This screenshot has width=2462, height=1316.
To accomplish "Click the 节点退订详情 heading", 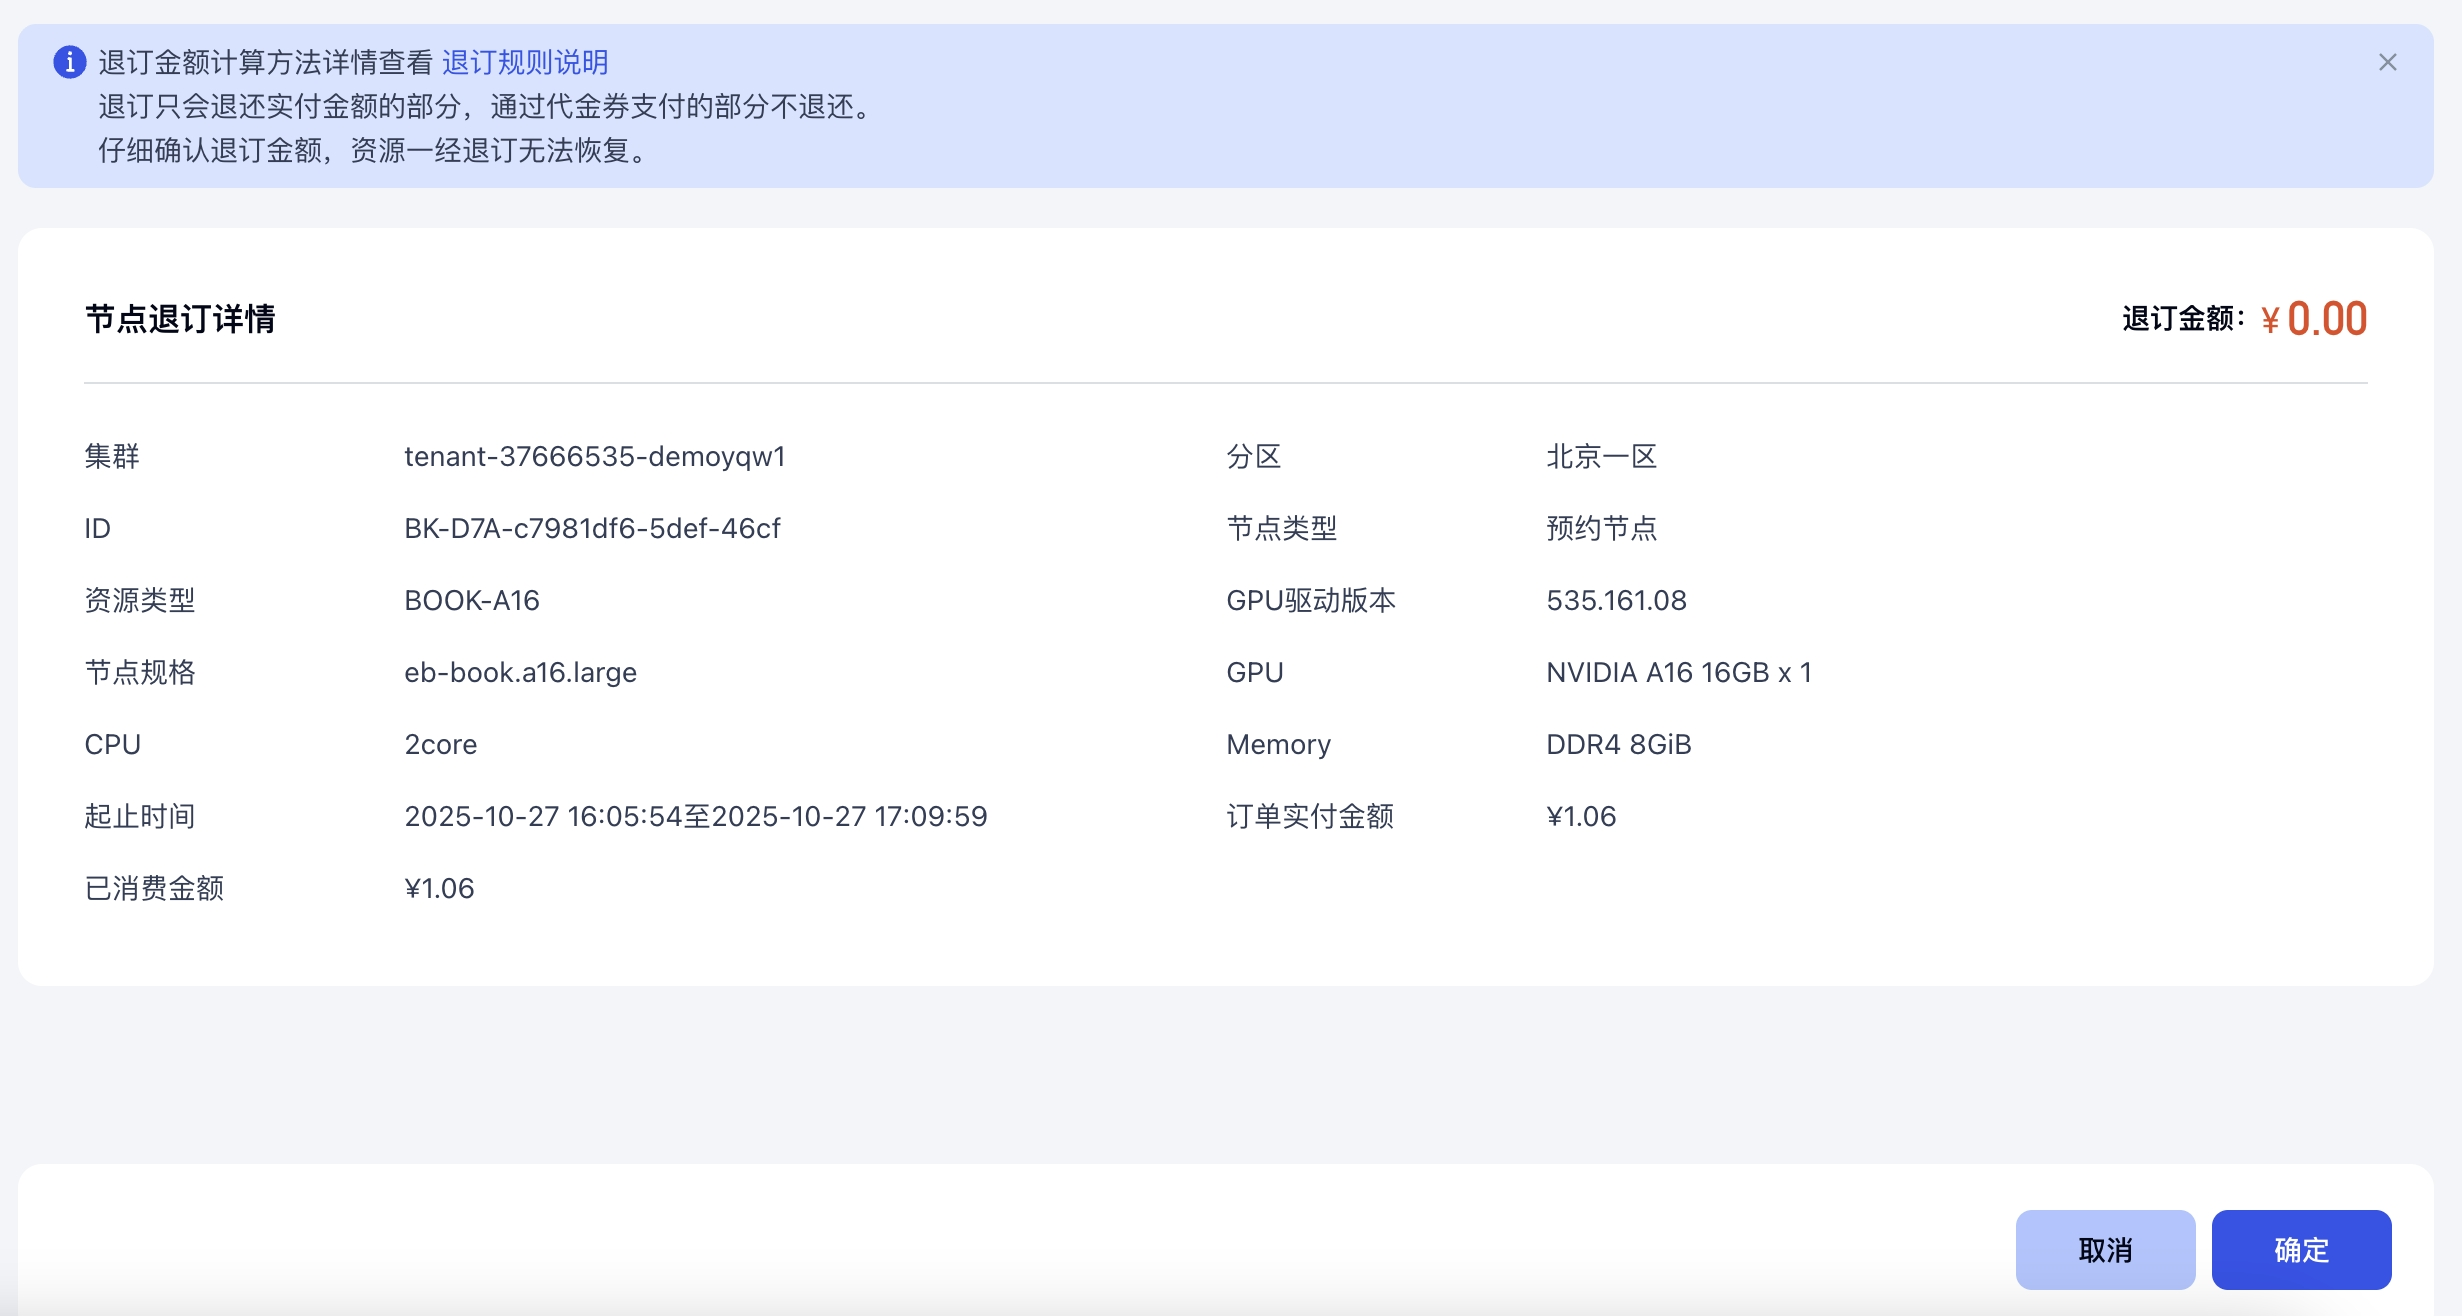I will (180, 319).
